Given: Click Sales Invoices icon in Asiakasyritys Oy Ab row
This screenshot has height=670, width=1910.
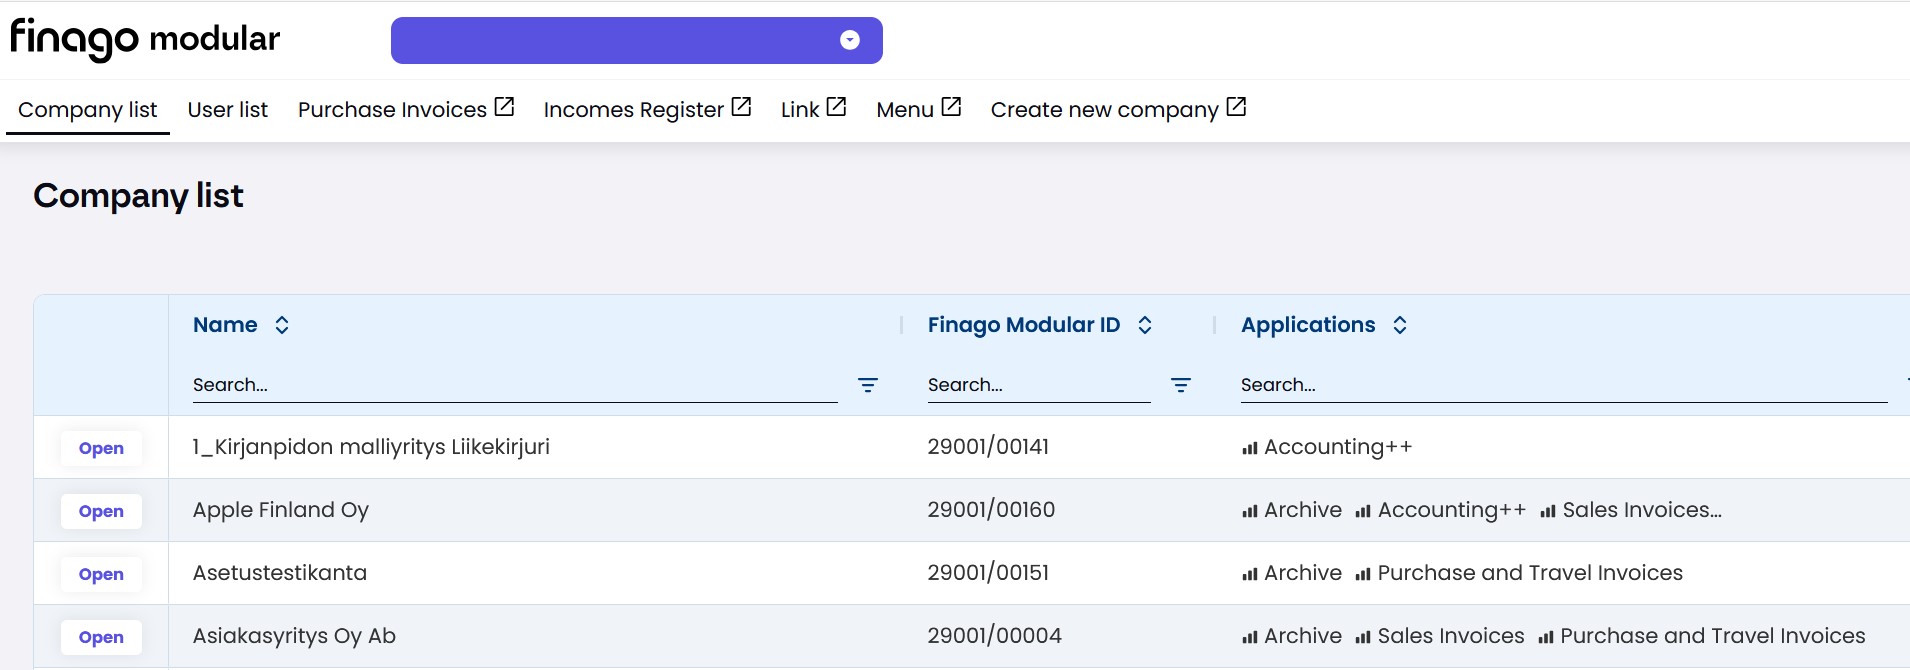Looking at the screenshot, I should point(1363,638).
